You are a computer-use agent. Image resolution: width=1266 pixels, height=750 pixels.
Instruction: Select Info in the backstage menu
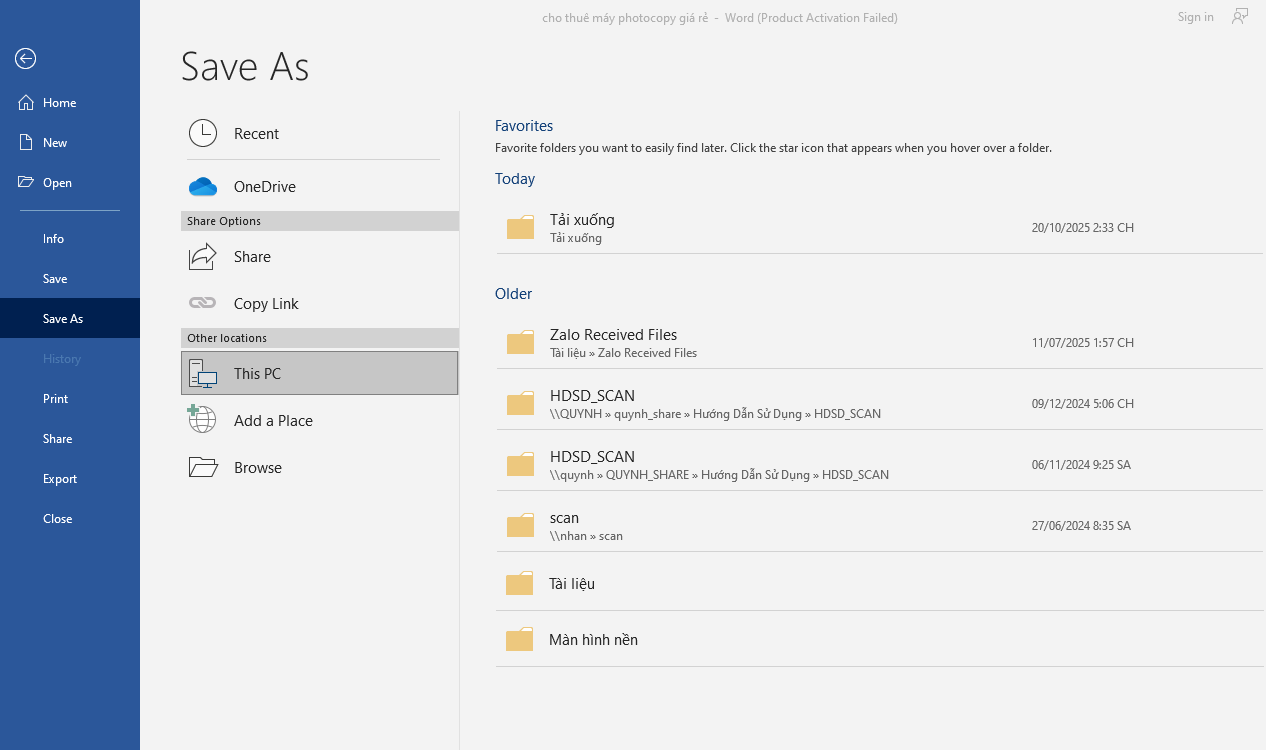[x=54, y=239]
